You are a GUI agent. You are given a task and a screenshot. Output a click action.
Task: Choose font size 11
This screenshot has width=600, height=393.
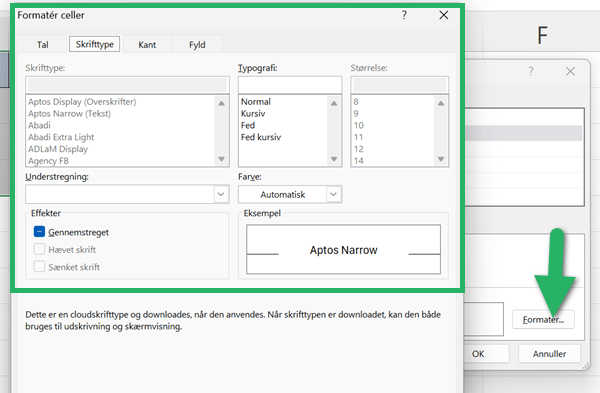(359, 137)
